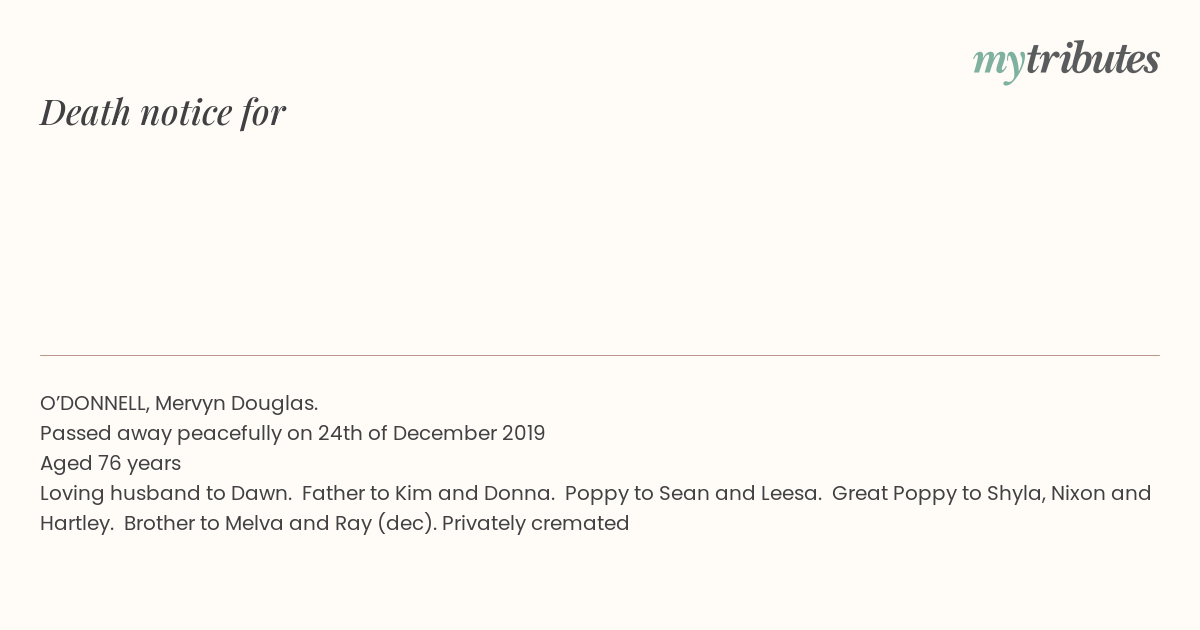The height and width of the screenshot is (630, 1200).
Task: Click the name Hartley
Action: (76, 524)
